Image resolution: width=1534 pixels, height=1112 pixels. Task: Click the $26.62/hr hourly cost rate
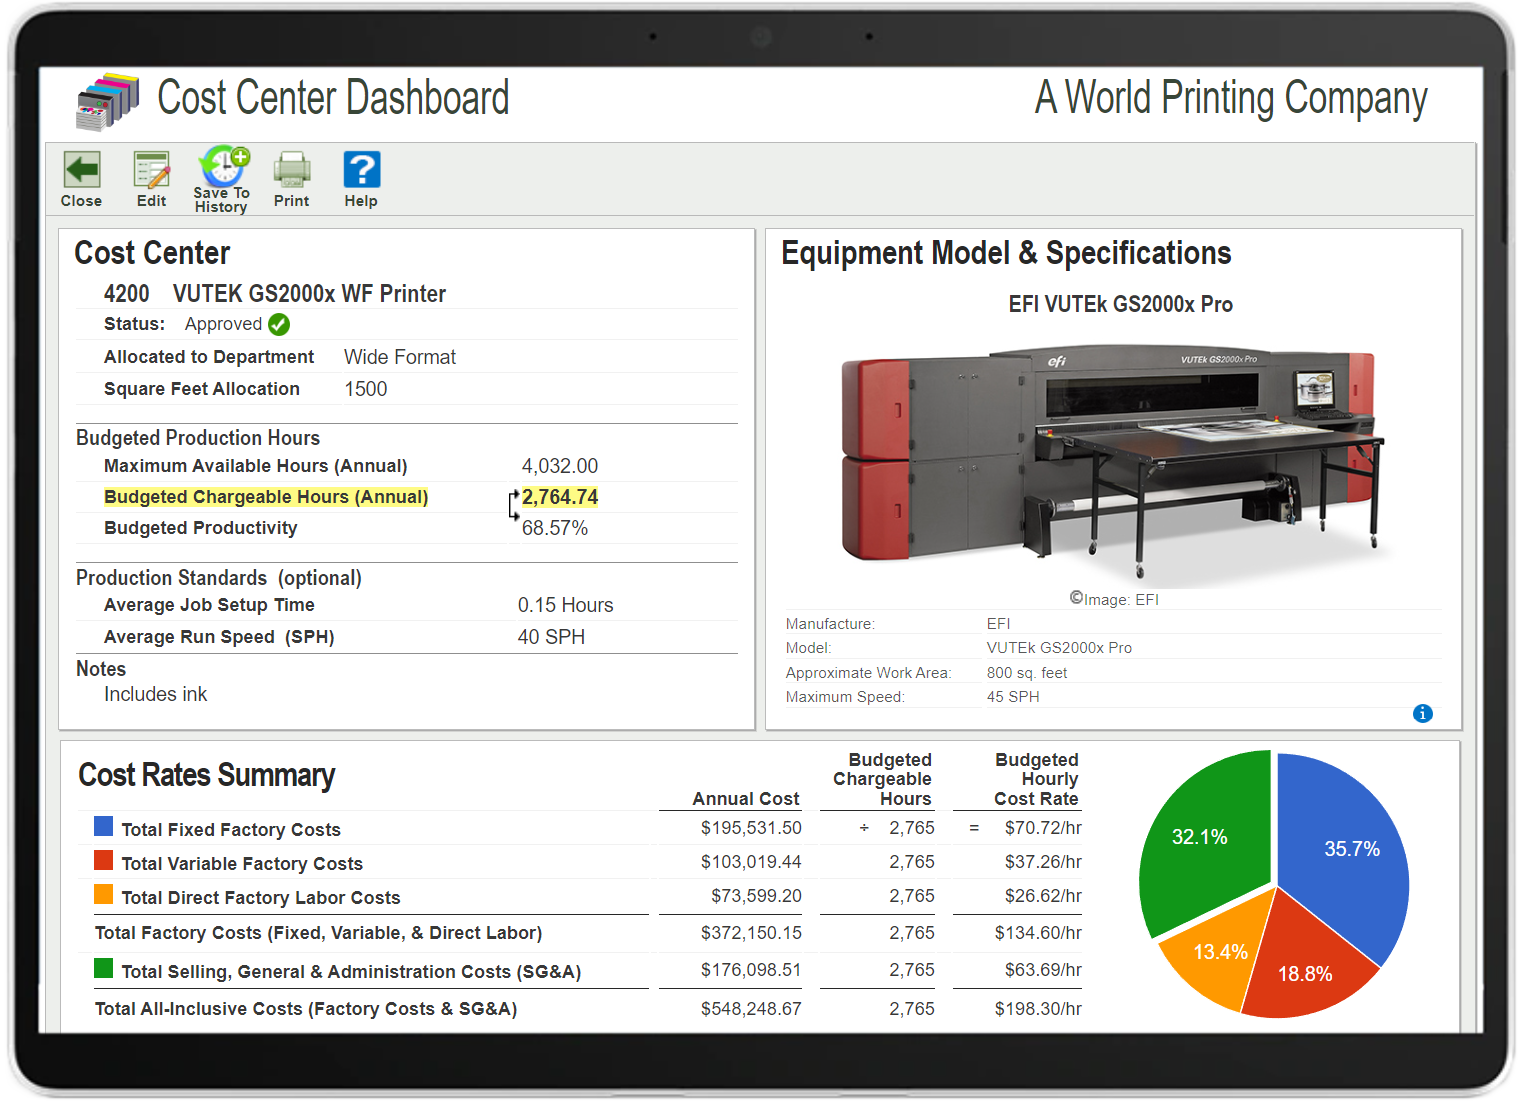tap(1043, 896)
